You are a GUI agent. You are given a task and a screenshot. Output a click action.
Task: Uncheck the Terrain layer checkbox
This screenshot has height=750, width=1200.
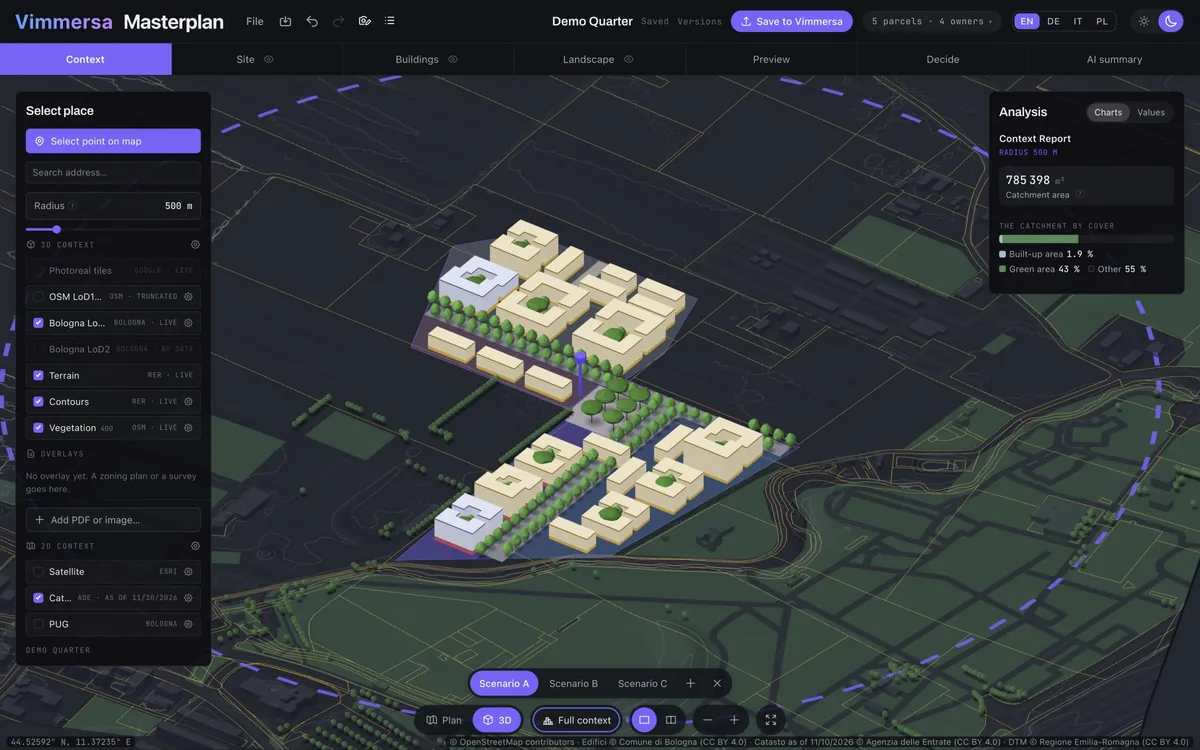click(x=38, y=375)
